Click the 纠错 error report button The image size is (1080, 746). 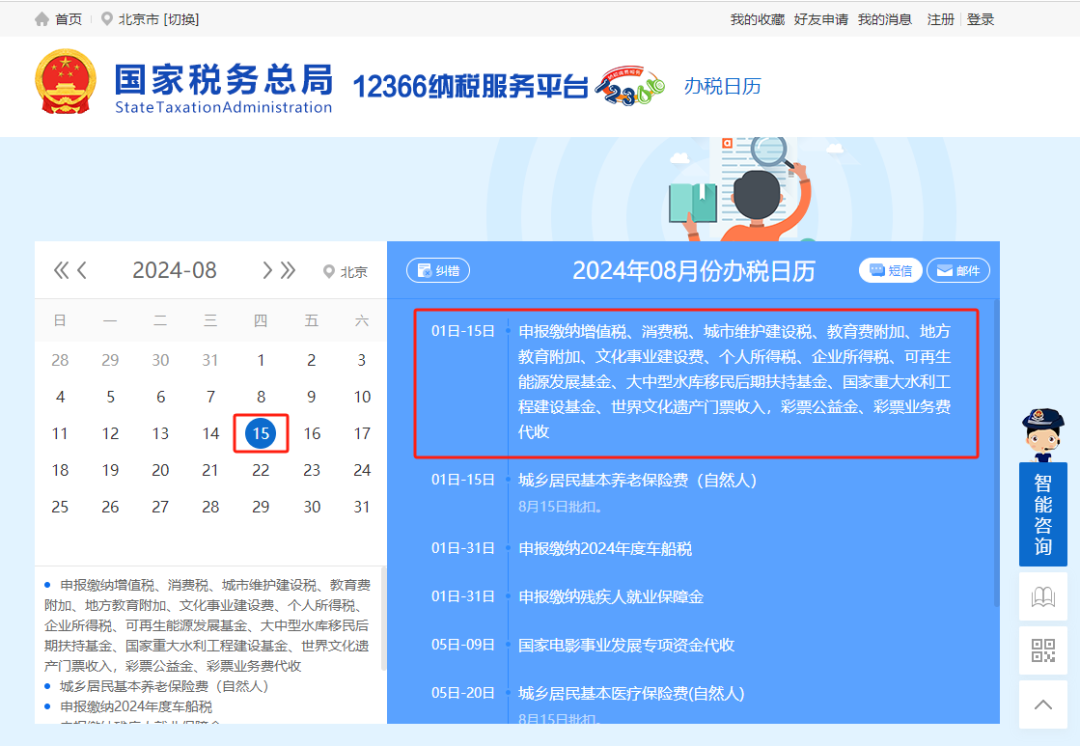coord(438,271)
